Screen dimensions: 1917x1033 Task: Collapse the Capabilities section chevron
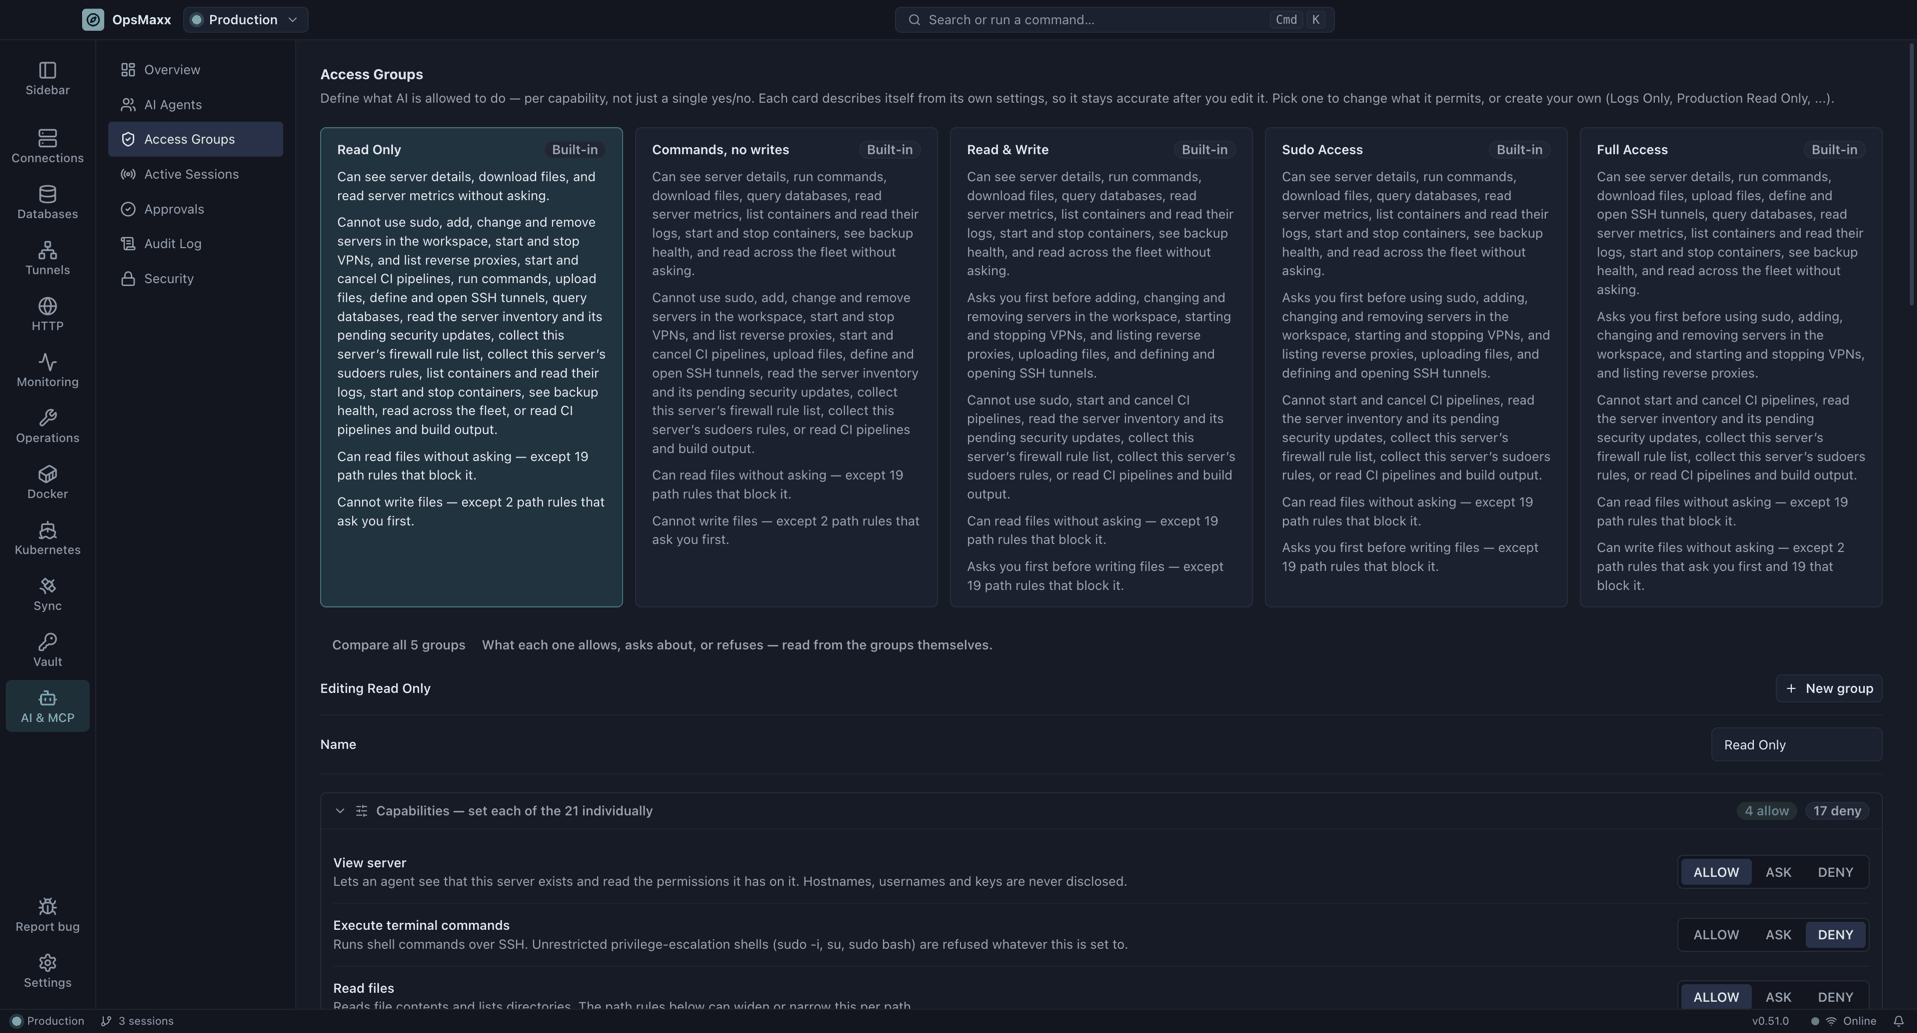[x=340, y=811]
